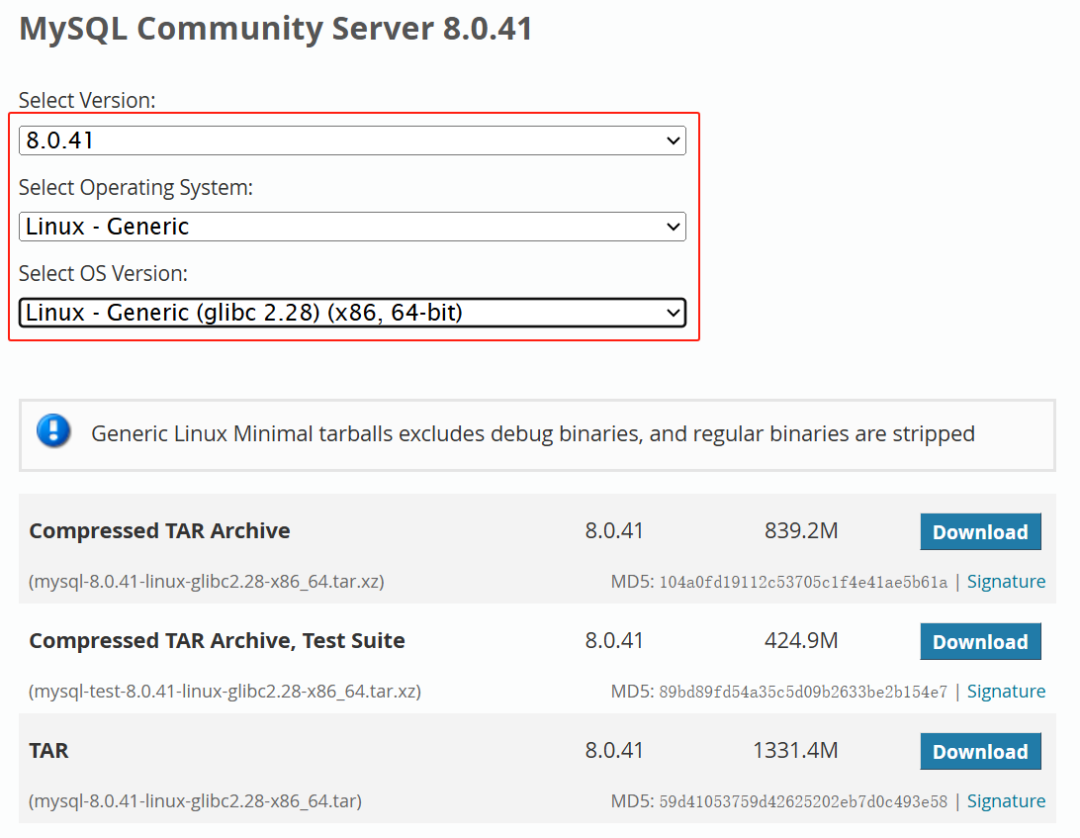
Task: Click filename mysql-8.0.41-linux-glibc2.28-x86_64.tar.xz
Action: [207, 582]
